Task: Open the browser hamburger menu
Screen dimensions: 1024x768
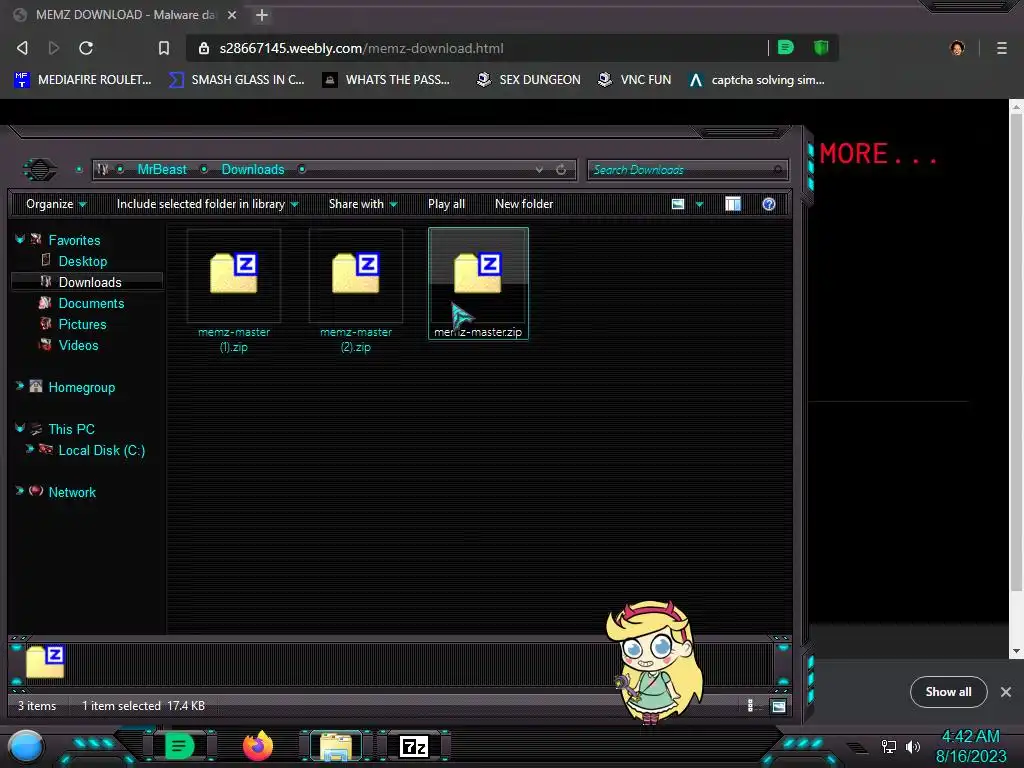Action: 1001,48
